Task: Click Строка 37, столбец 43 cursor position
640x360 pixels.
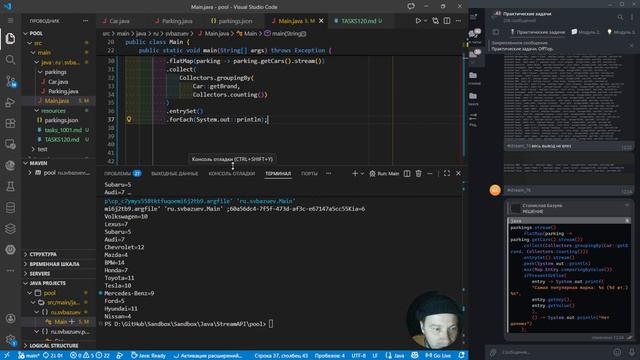Action: (281, 356)
